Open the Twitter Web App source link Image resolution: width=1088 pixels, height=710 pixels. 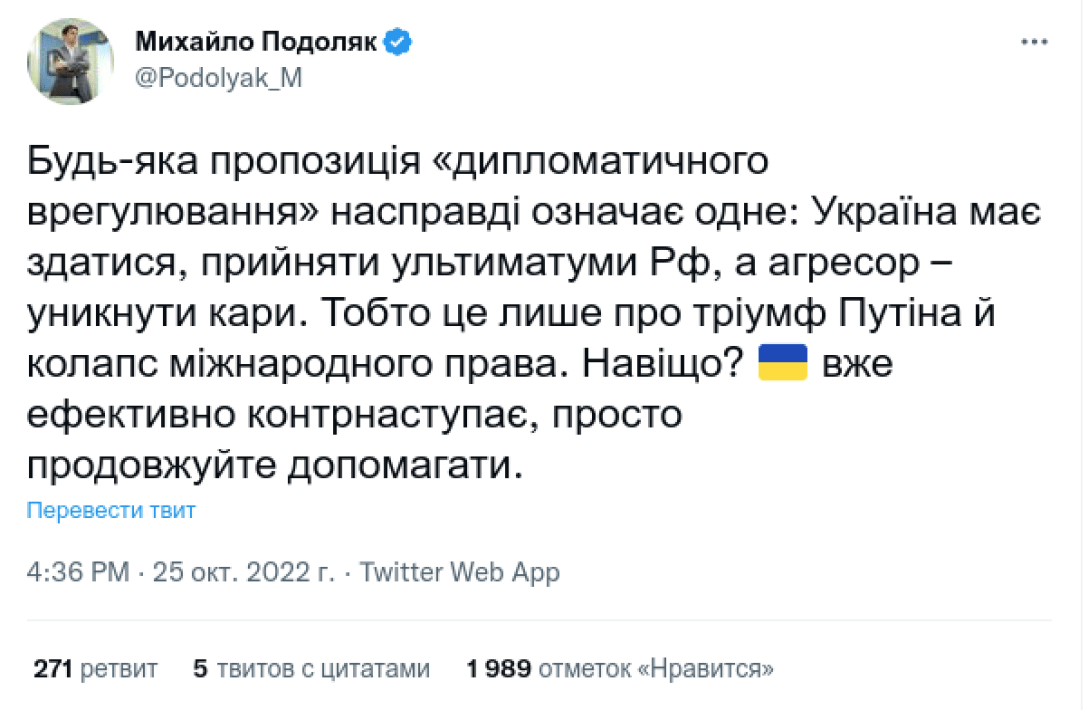click(459, 572)
